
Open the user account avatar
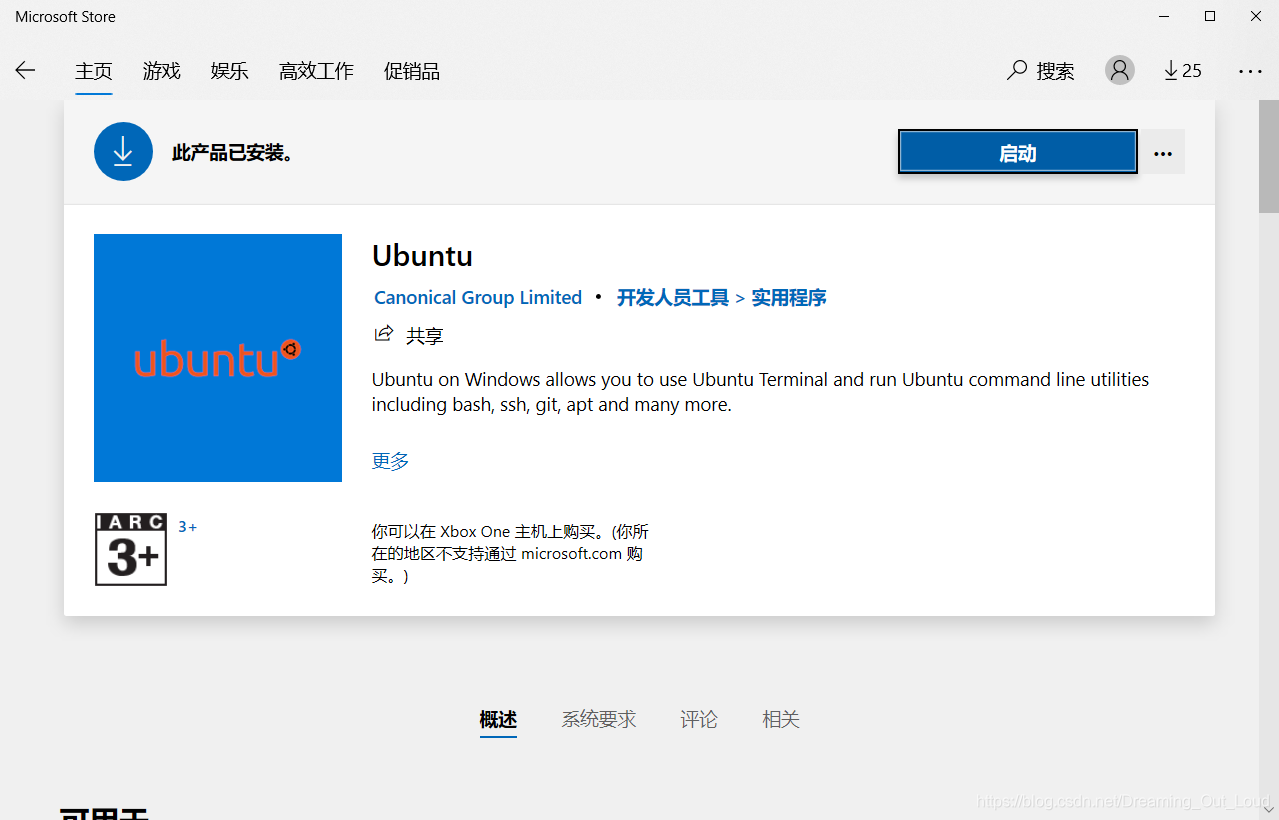click(1120, 70)
